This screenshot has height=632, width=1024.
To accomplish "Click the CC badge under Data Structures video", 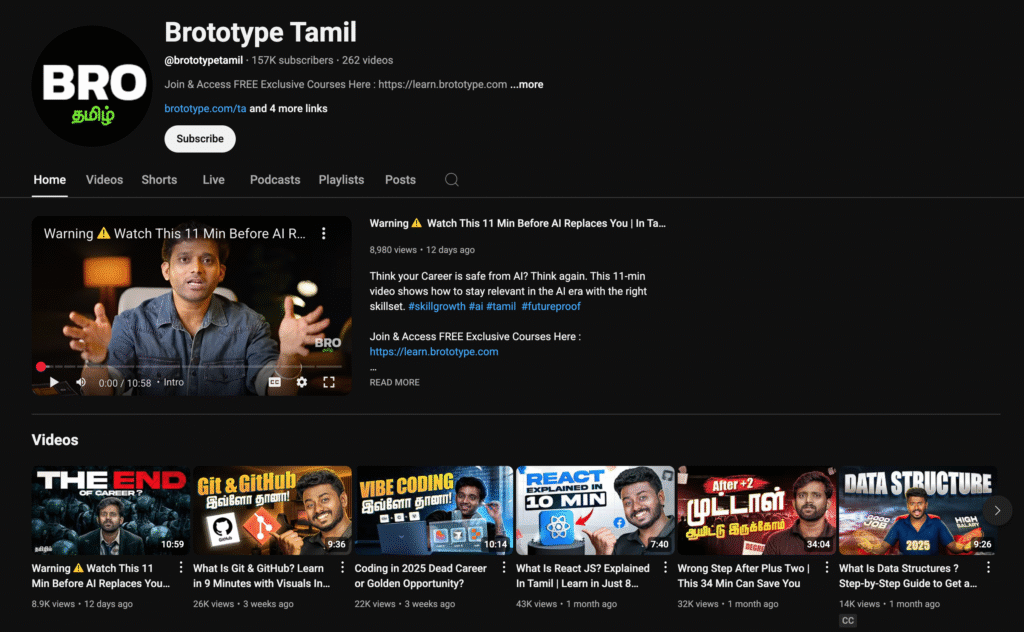I will coord(848,621).
